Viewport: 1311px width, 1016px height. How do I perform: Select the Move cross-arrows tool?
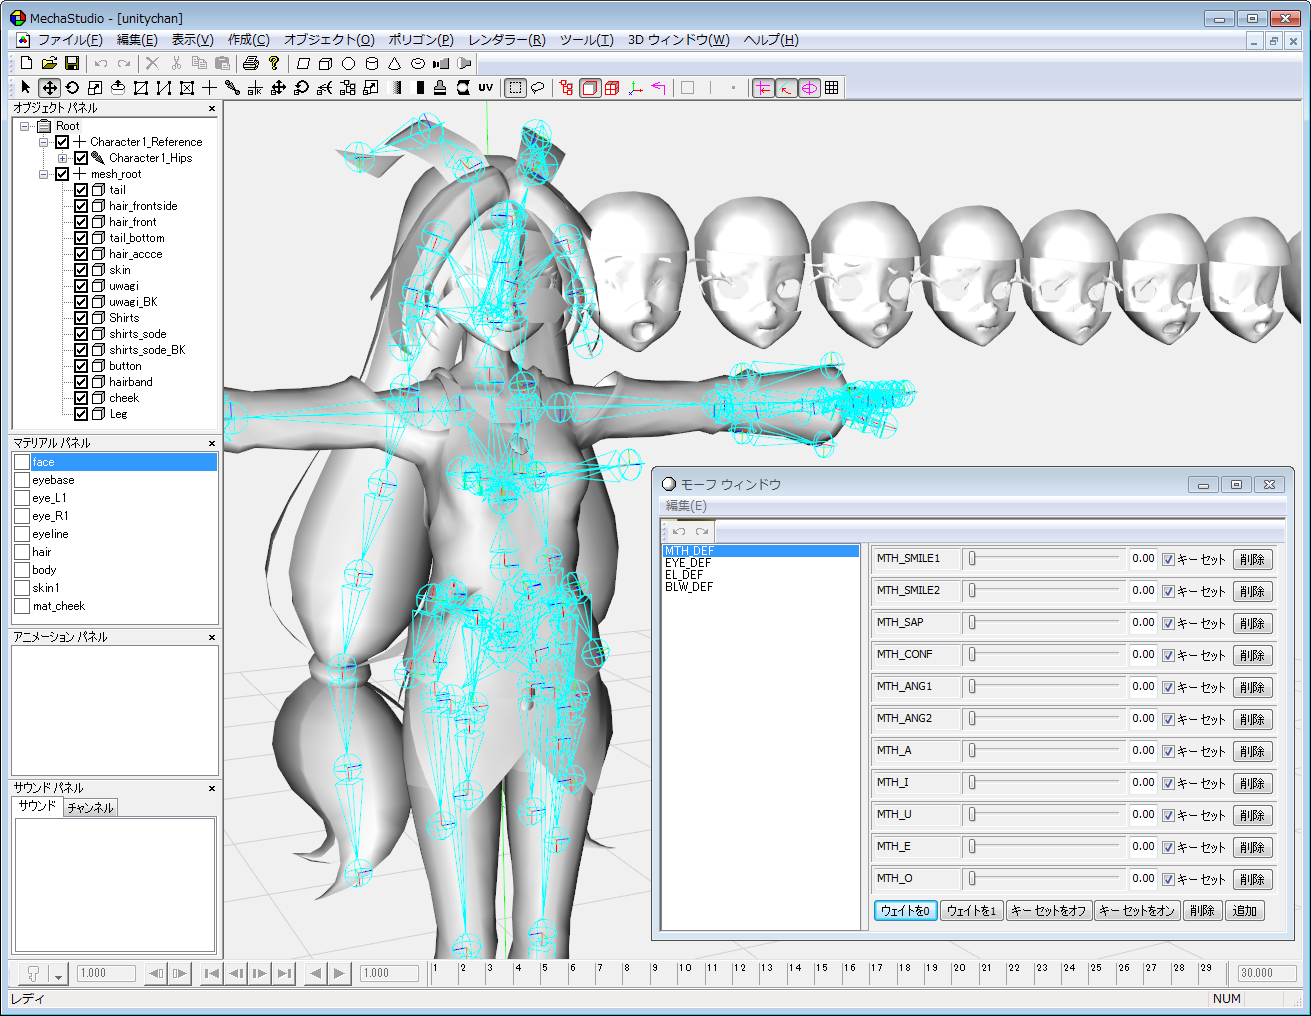click(x=49, y=88)
